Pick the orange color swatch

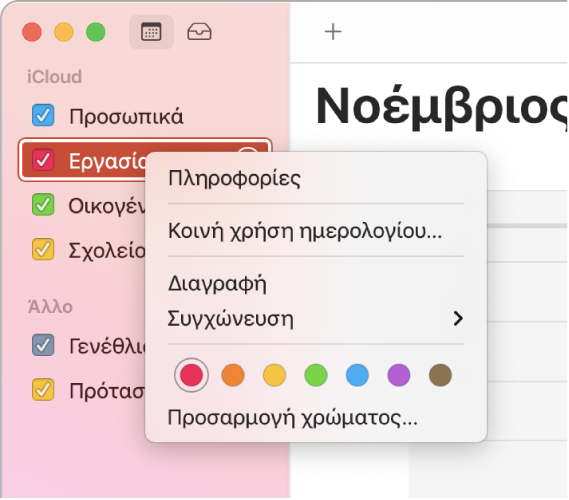coord(233,375)
